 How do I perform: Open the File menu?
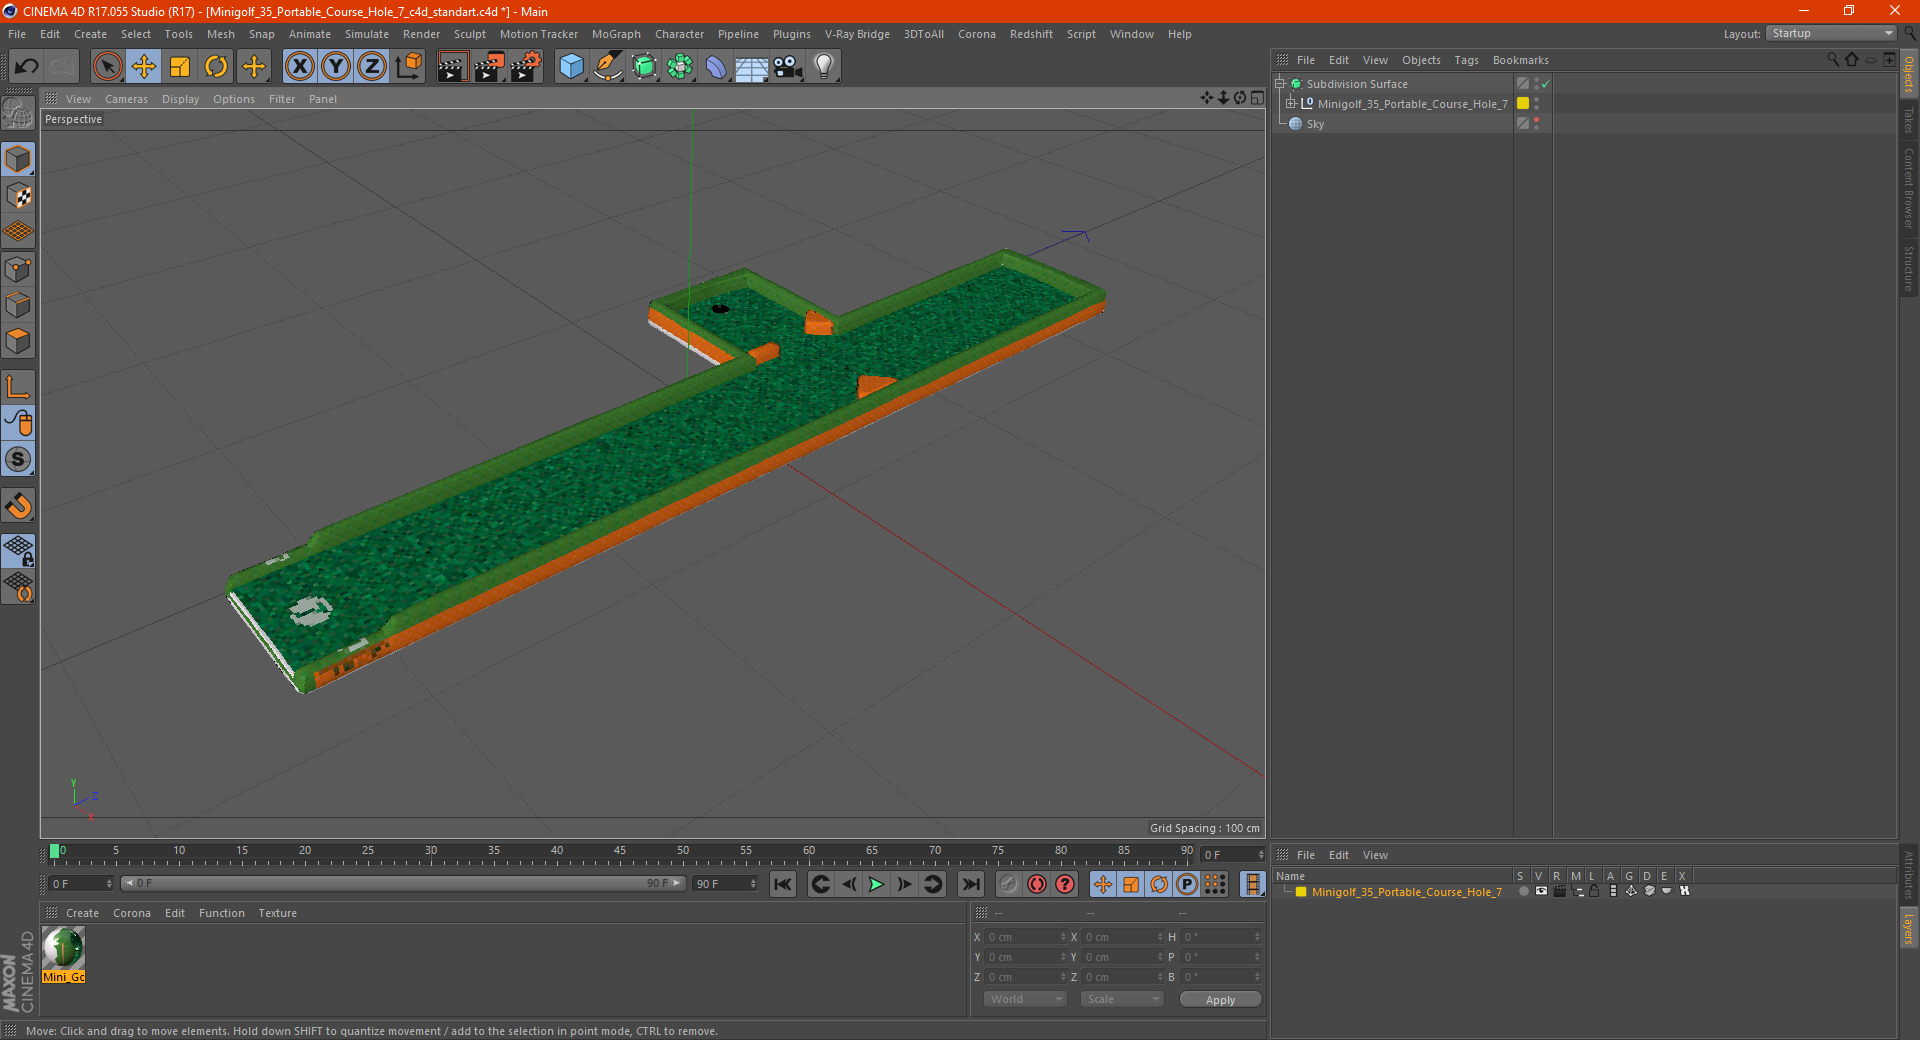pos(17,34)
